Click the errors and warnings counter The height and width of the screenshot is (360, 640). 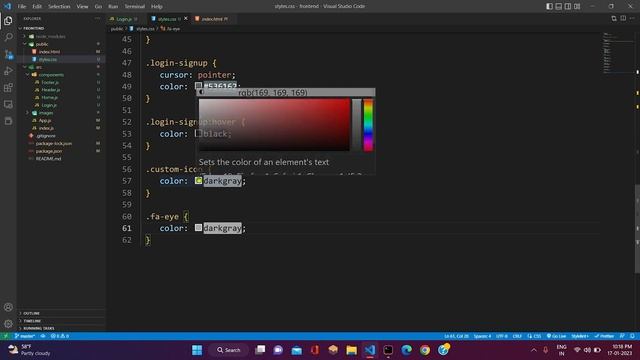click(60, 336)
